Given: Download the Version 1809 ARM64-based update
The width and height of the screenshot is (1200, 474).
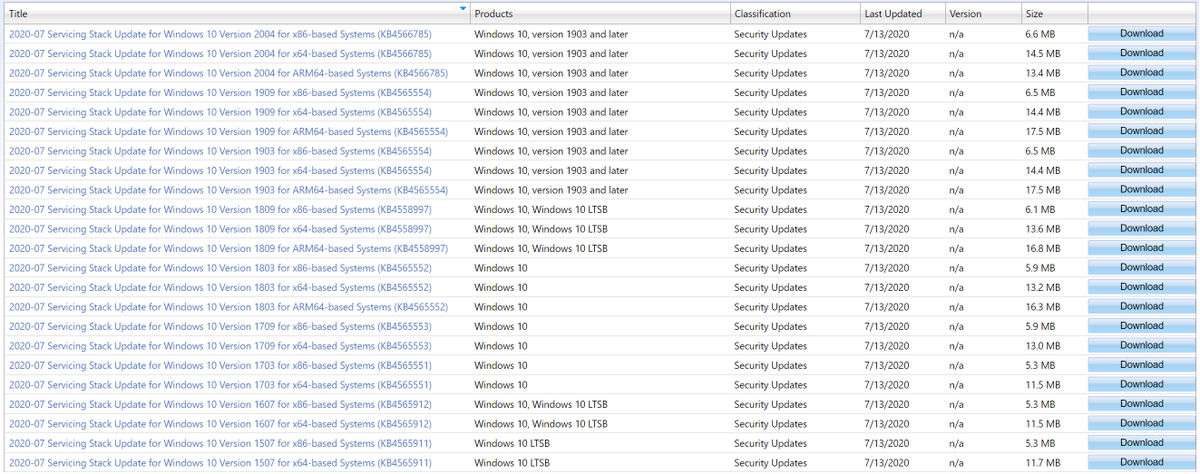Looking at the screenshot, I should 1141,248.
